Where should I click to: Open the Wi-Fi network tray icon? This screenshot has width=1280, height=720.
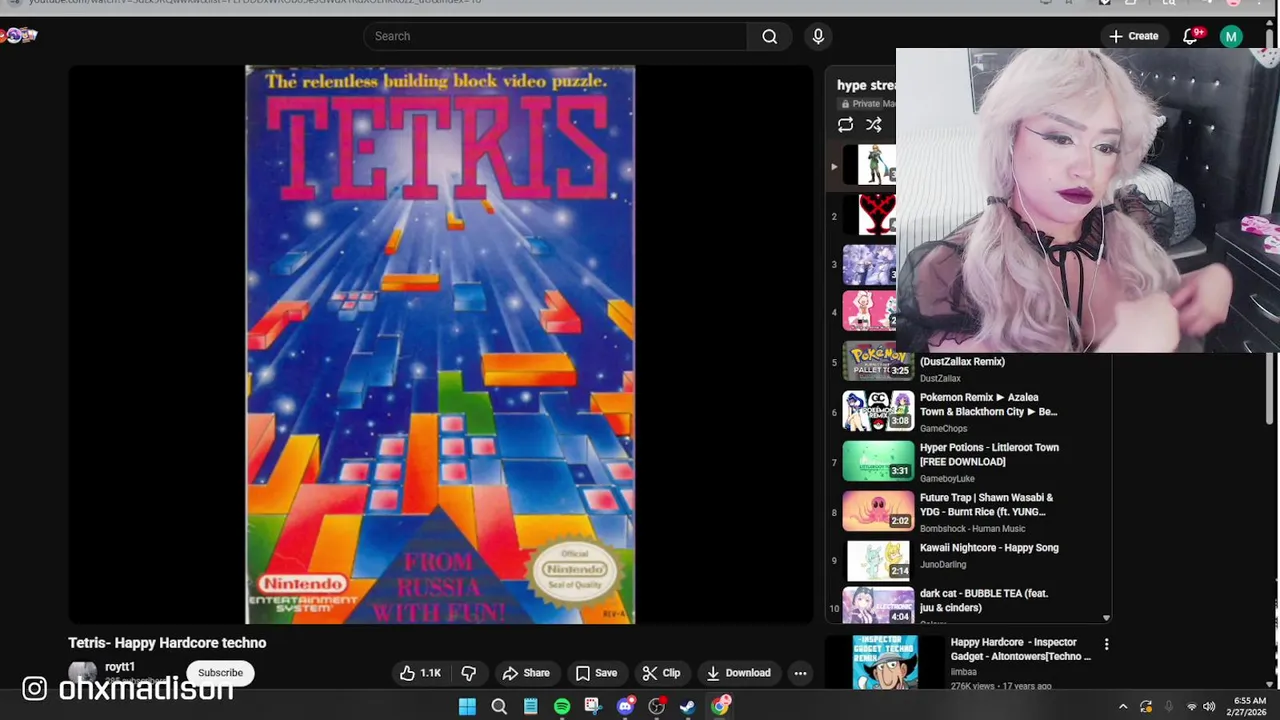pyautogui.click(x=1192, y=707)
